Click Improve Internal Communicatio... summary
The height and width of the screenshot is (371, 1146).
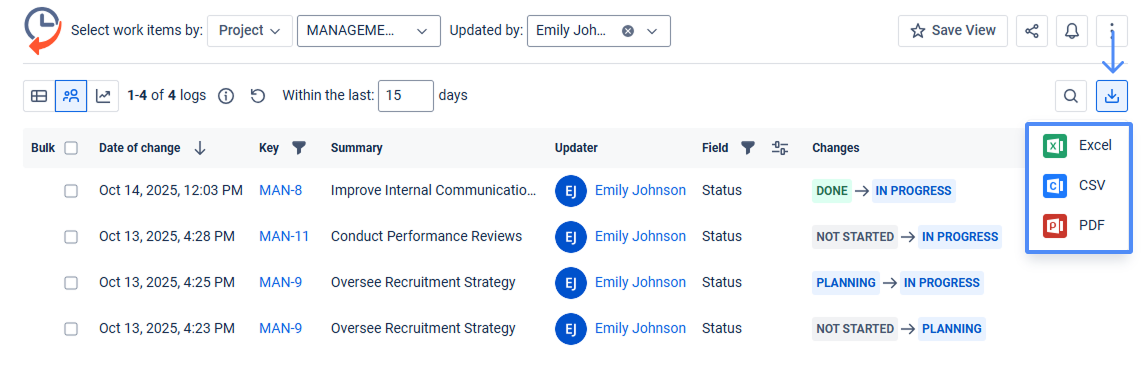click(434, 191)
